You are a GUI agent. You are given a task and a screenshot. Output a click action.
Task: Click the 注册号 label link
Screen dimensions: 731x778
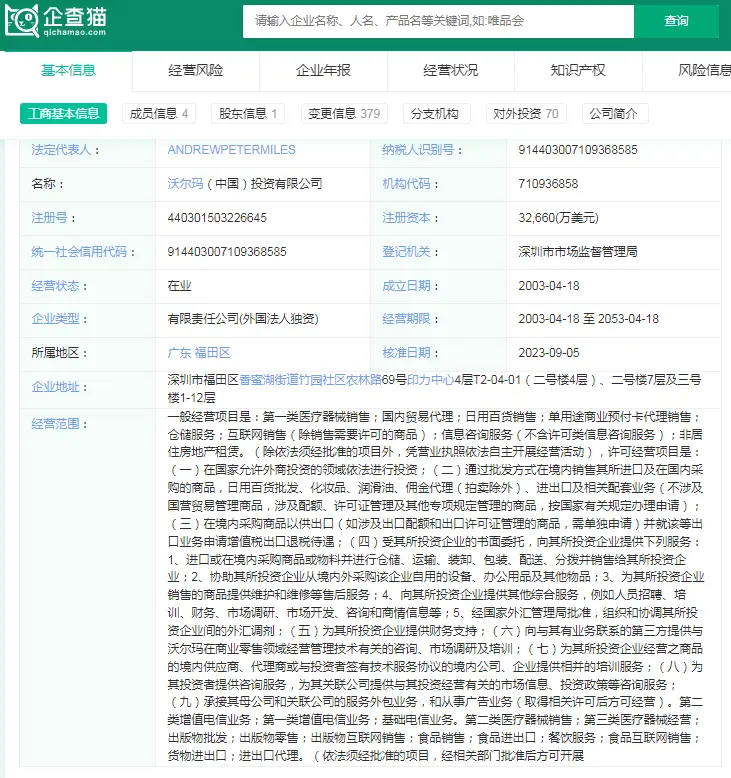[x=50, y=218]
